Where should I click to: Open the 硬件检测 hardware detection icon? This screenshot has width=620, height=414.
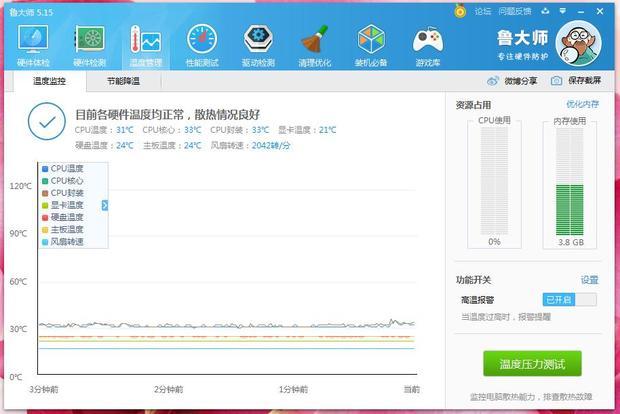(90, 39)
